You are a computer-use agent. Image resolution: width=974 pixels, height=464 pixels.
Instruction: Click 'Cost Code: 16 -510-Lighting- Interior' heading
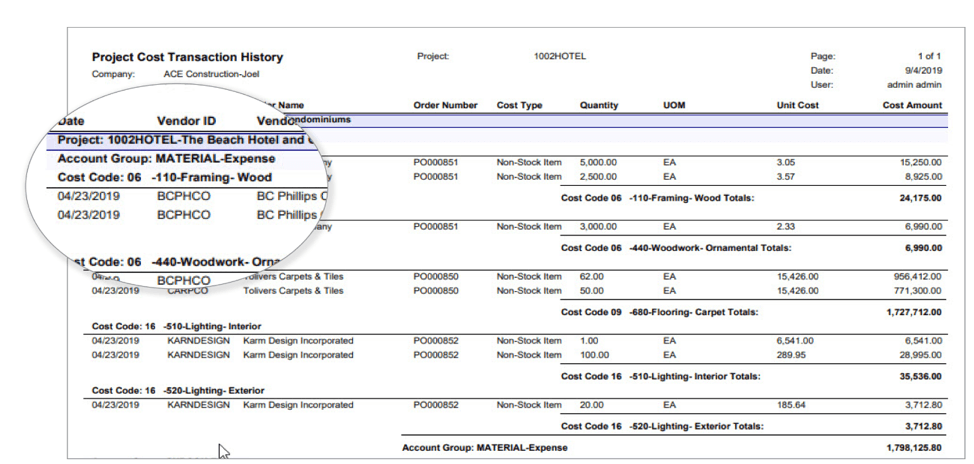tap(176, 326)
